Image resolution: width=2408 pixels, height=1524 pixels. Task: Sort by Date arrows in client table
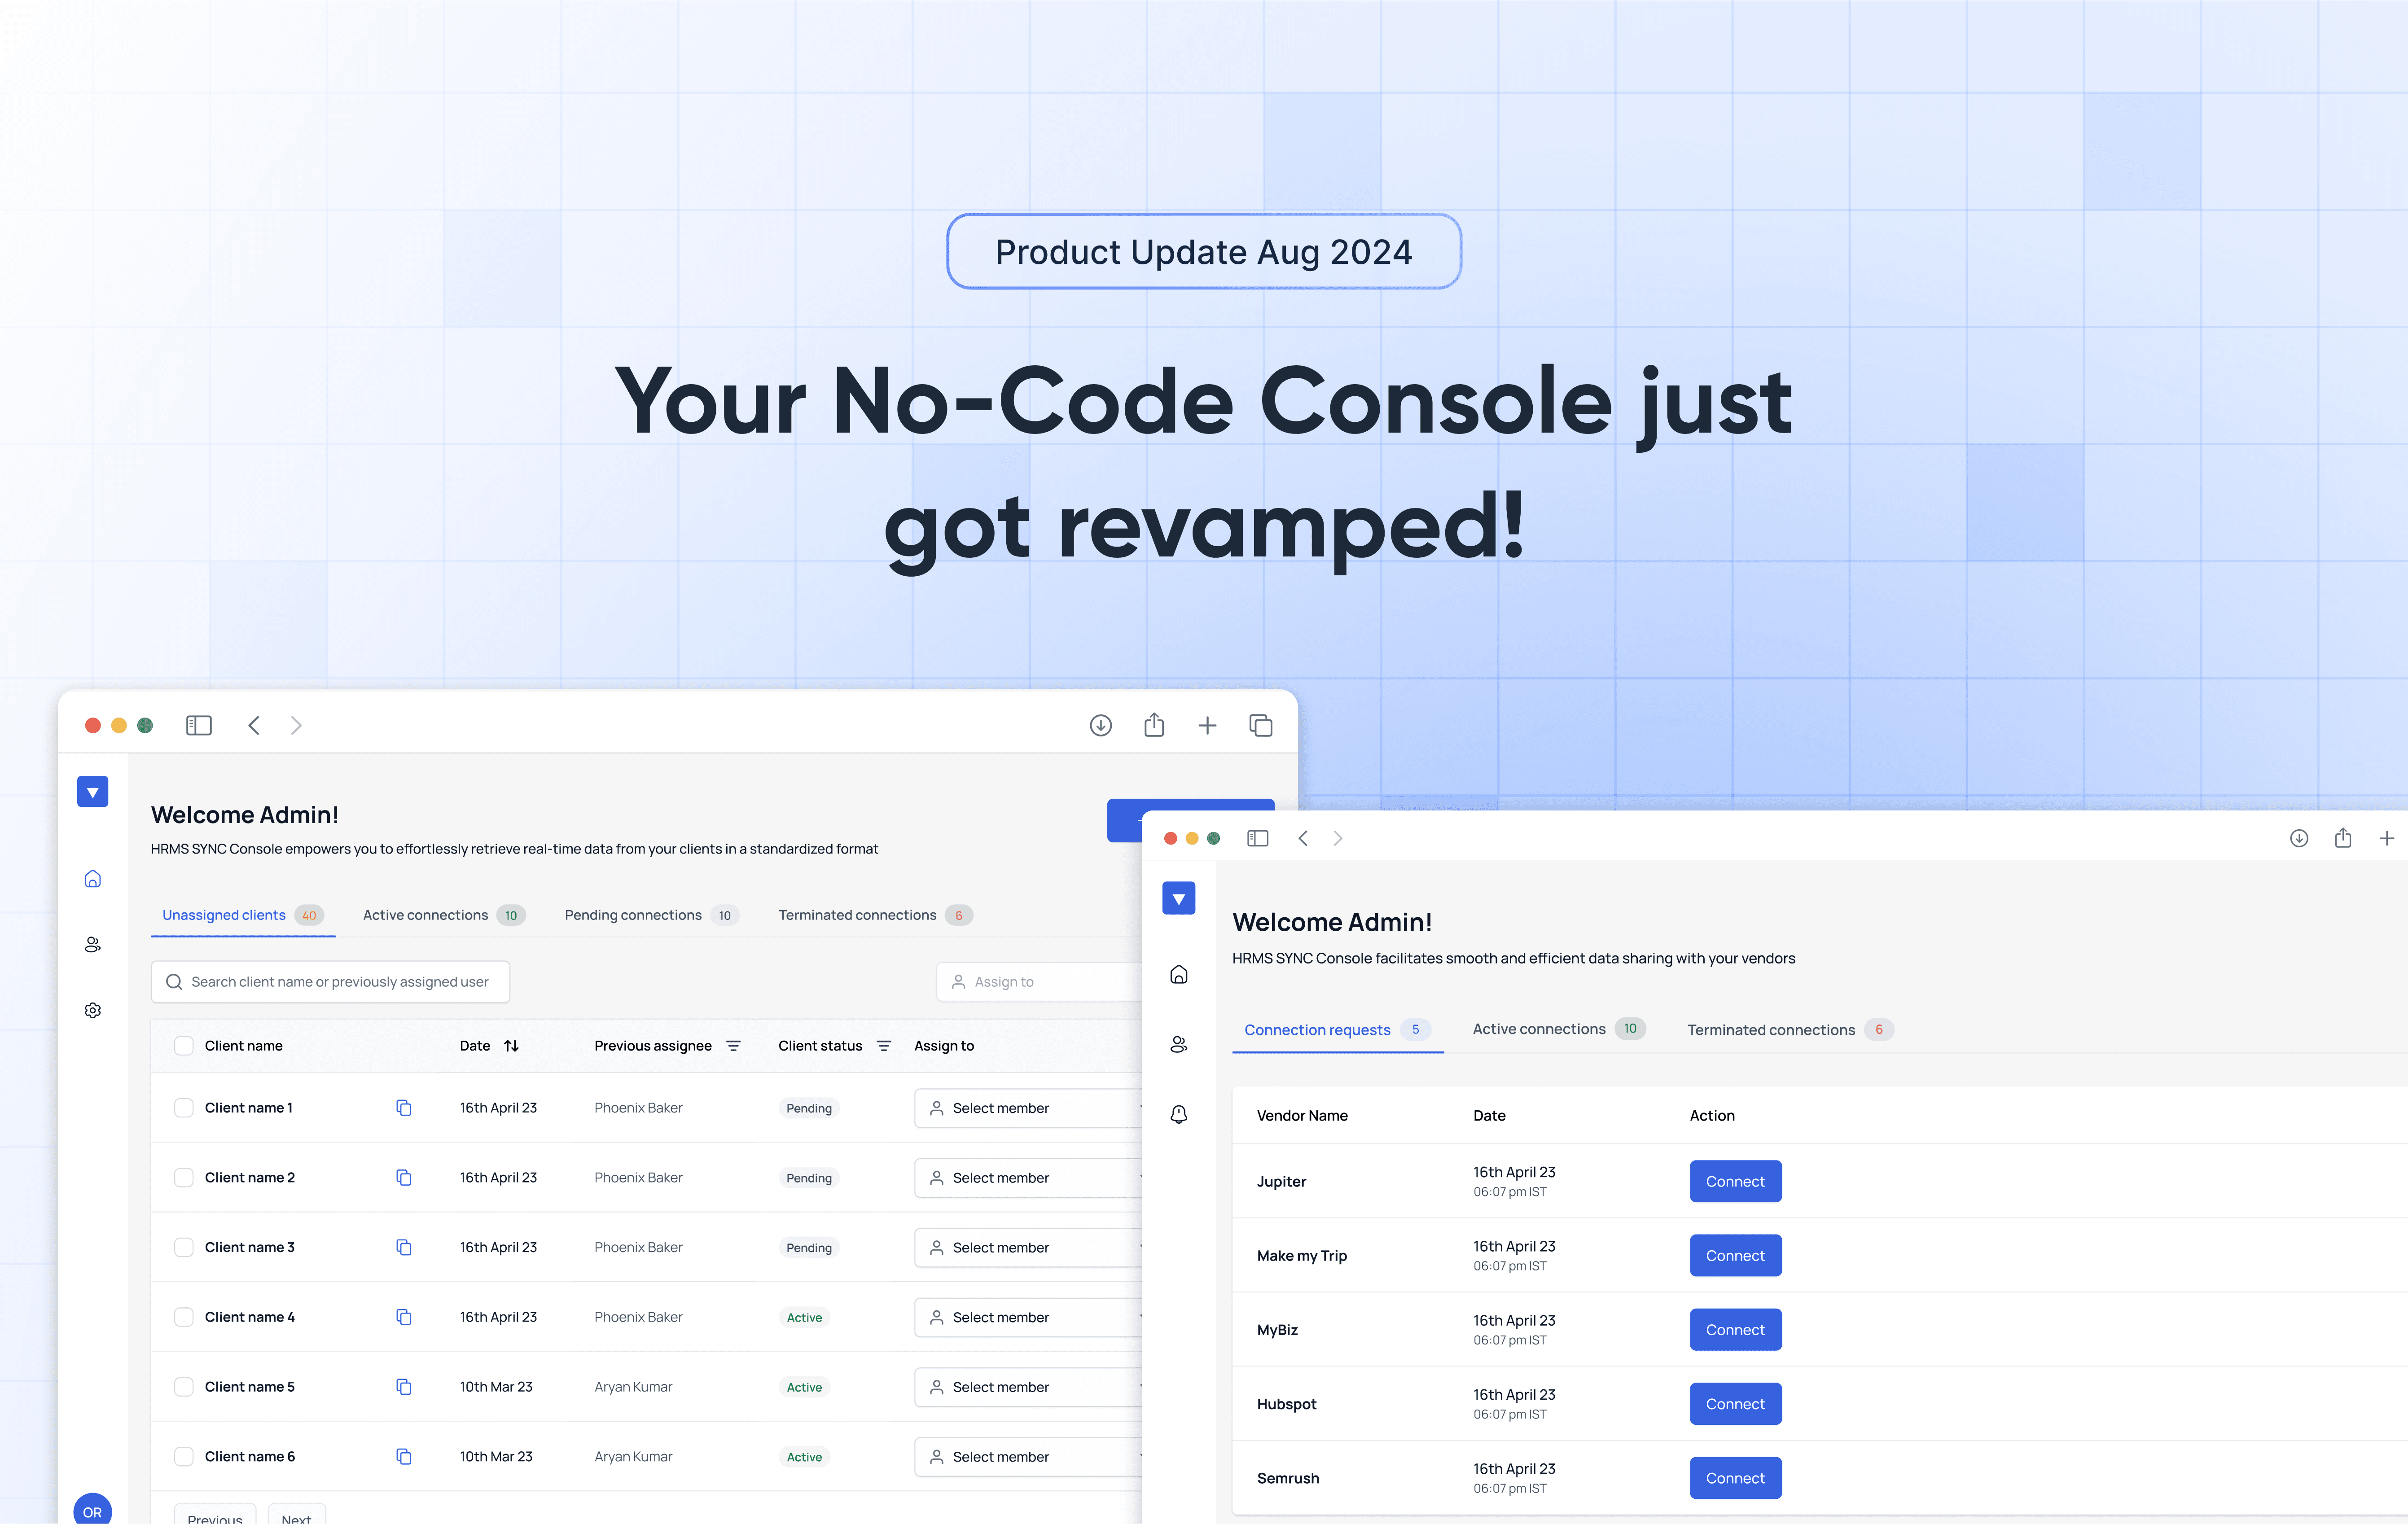coord(511,1046)
